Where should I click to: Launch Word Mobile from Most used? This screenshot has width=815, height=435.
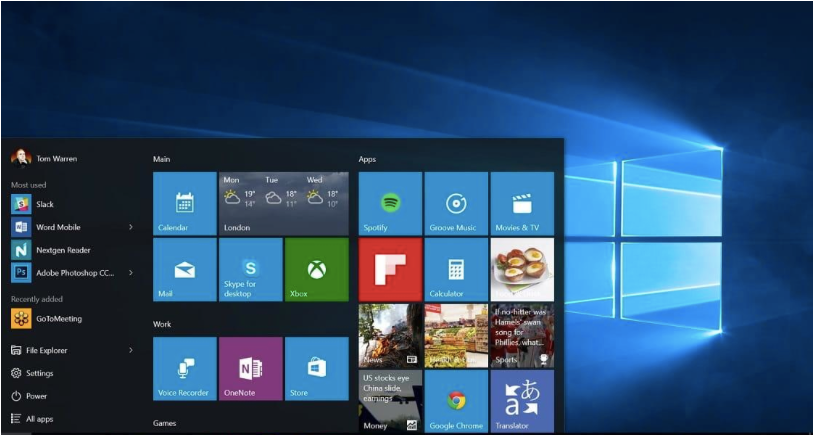pyautogui.click(x=72, y=227)
